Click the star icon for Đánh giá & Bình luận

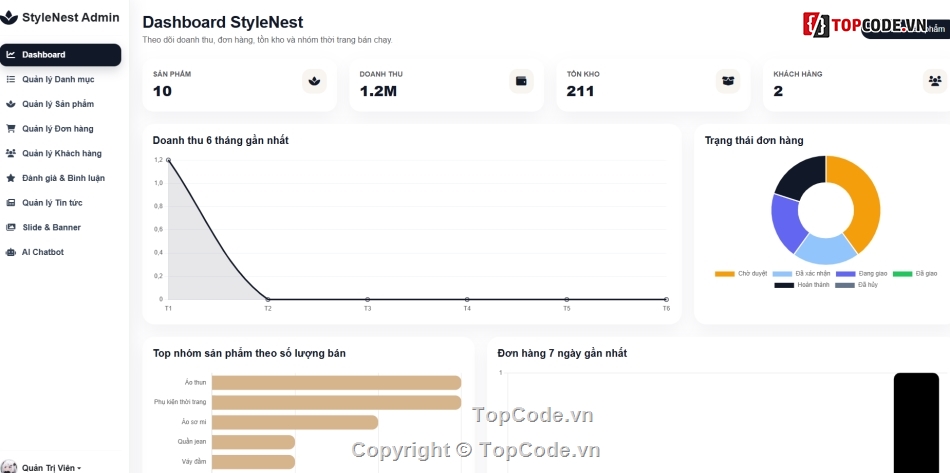pyautogui.click(x=10, y=178)
